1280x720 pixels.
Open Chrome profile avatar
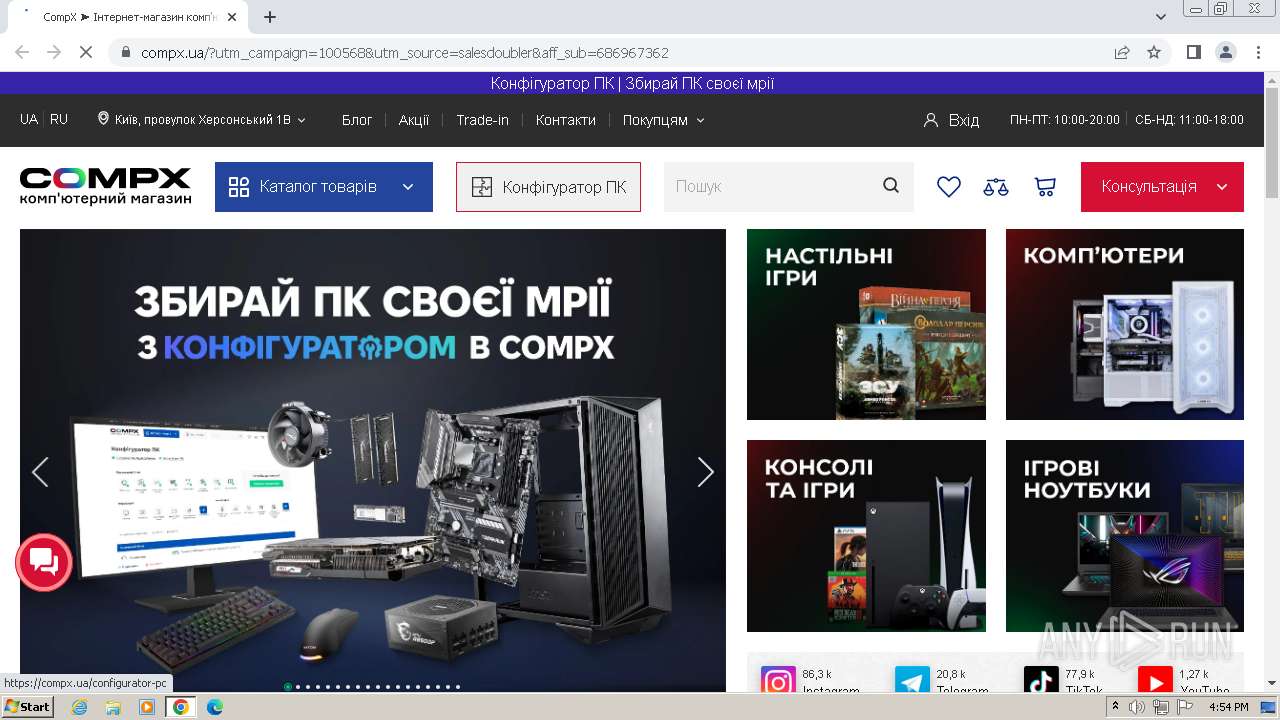1225,52
